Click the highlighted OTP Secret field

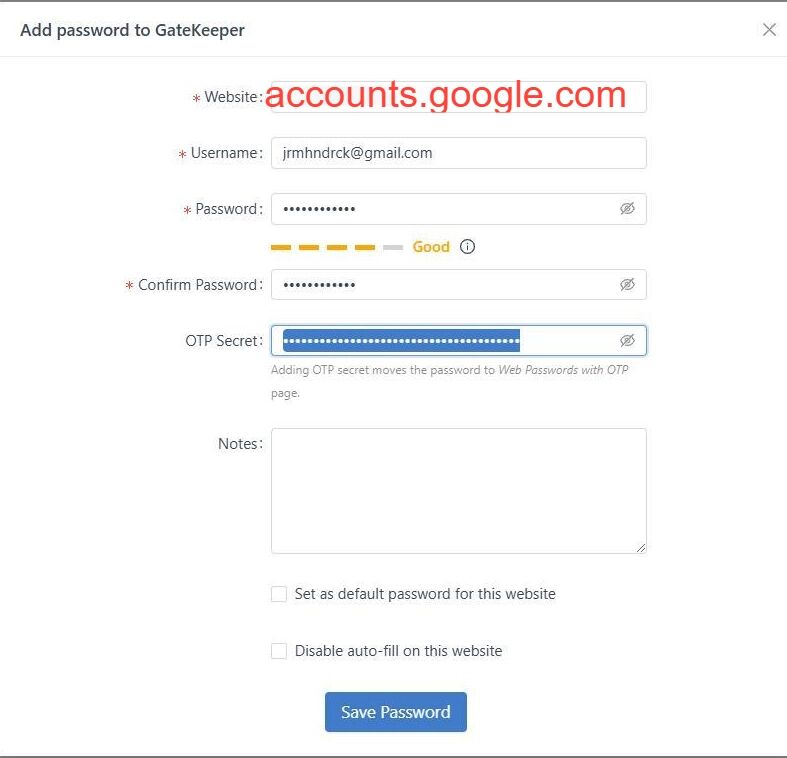[458, 341]
